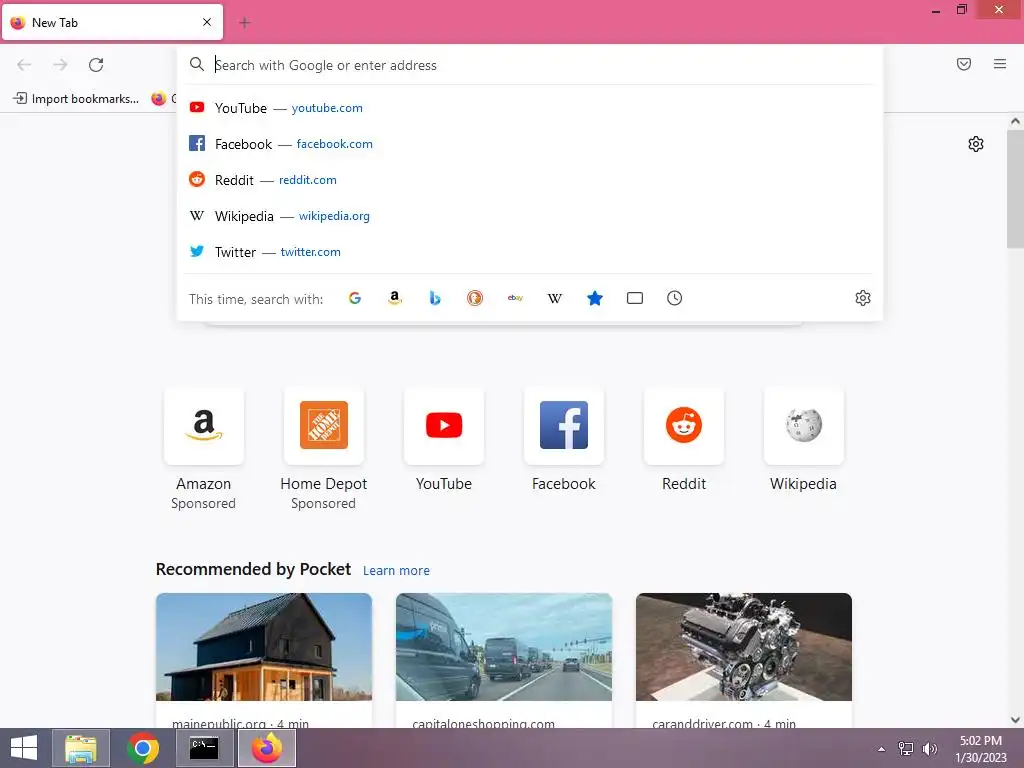
Task: Choose Facebook facebook.com suggestion
Action: [x=530, y=144]
